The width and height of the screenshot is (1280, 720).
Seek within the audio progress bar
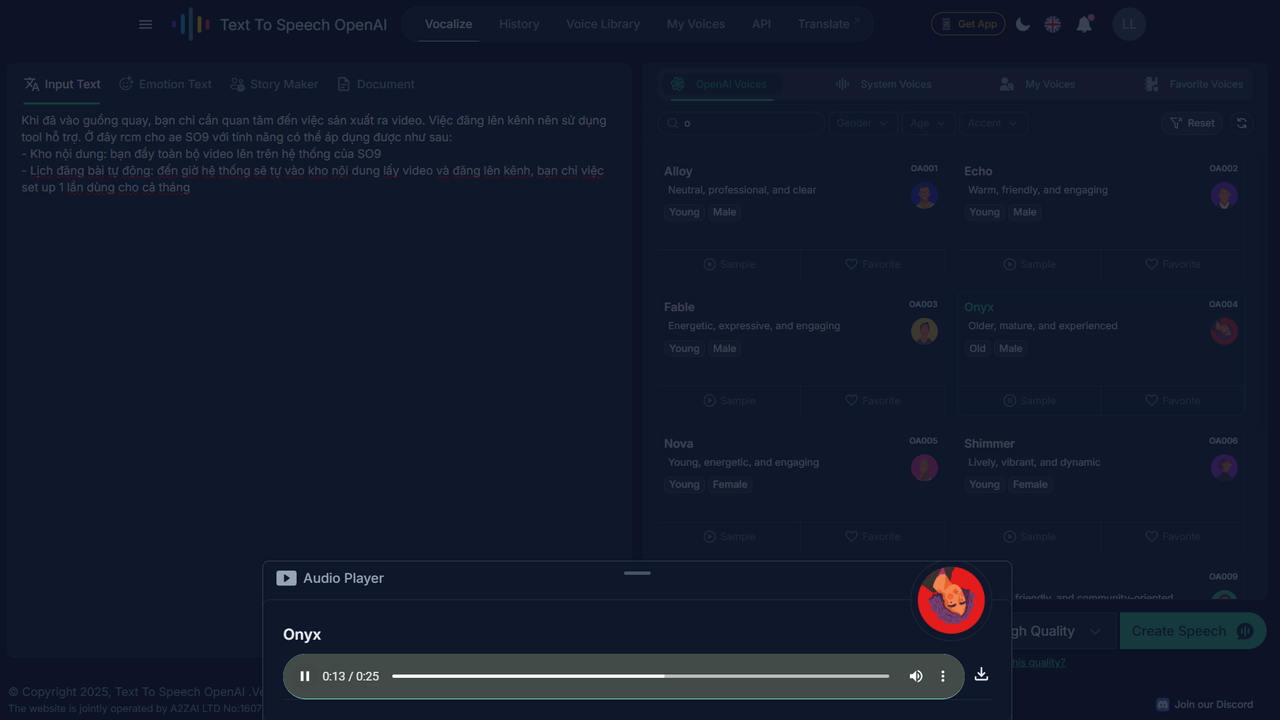640,676
